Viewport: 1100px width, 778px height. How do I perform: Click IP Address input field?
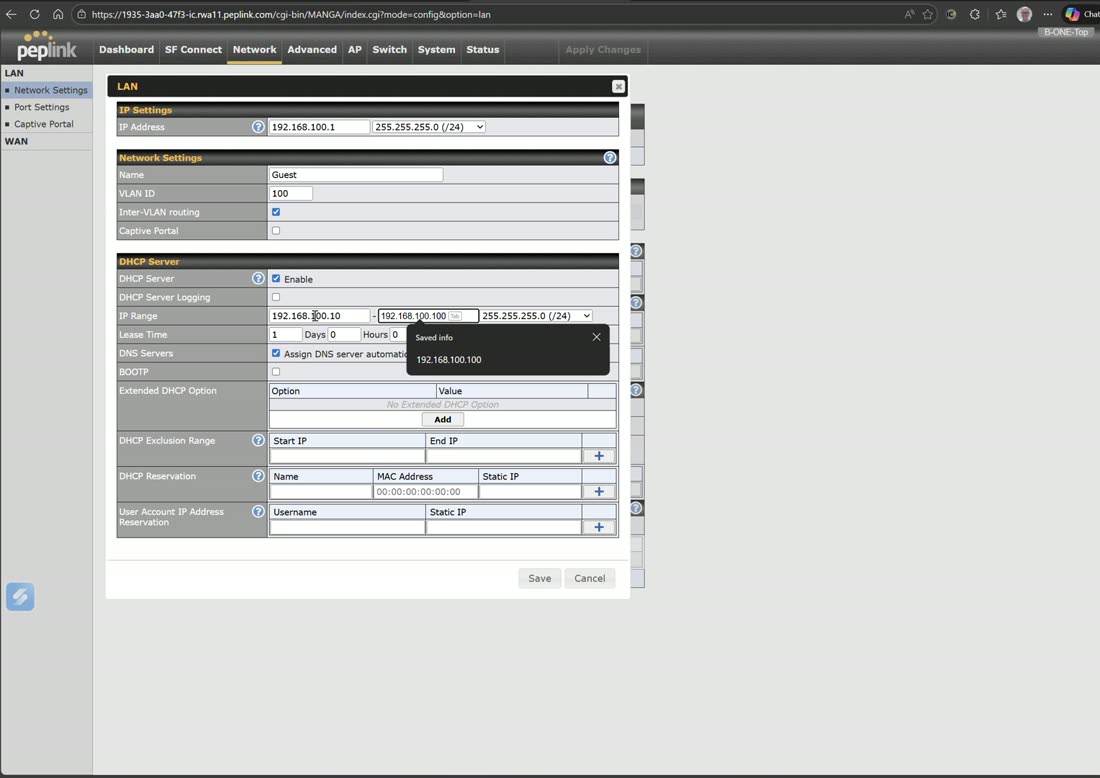[319, 127]
